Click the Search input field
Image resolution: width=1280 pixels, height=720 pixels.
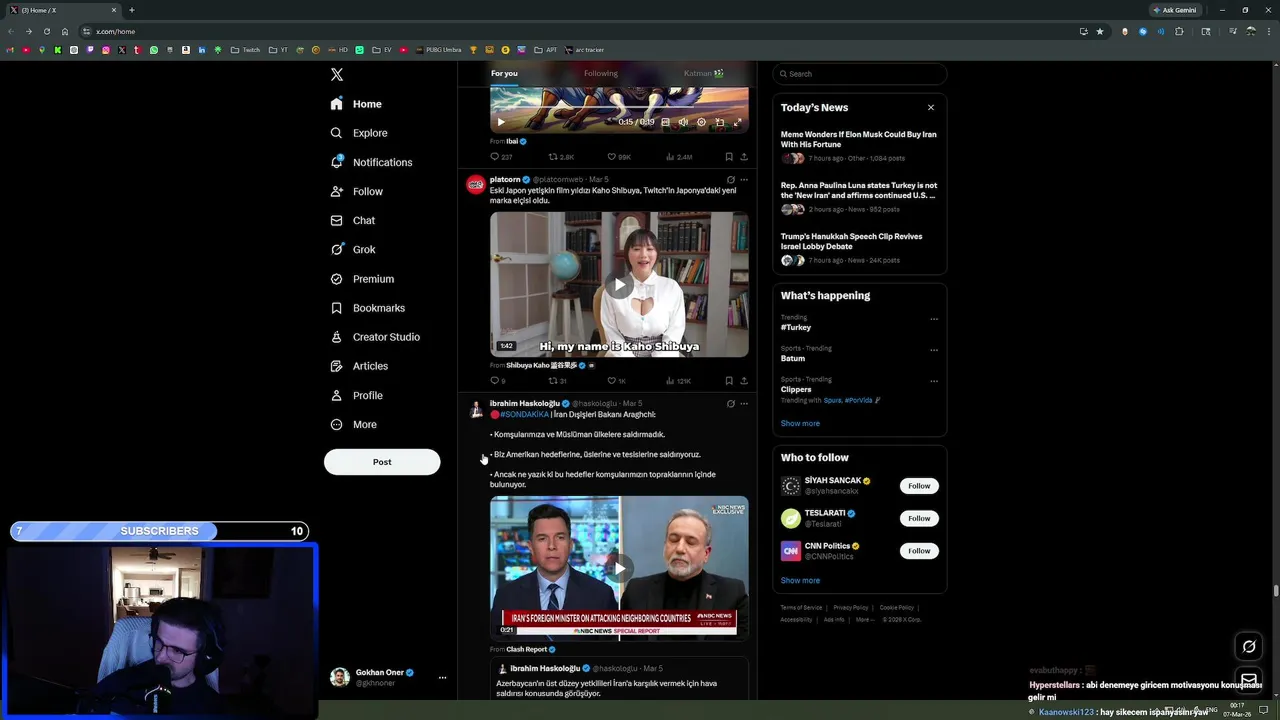859,74
